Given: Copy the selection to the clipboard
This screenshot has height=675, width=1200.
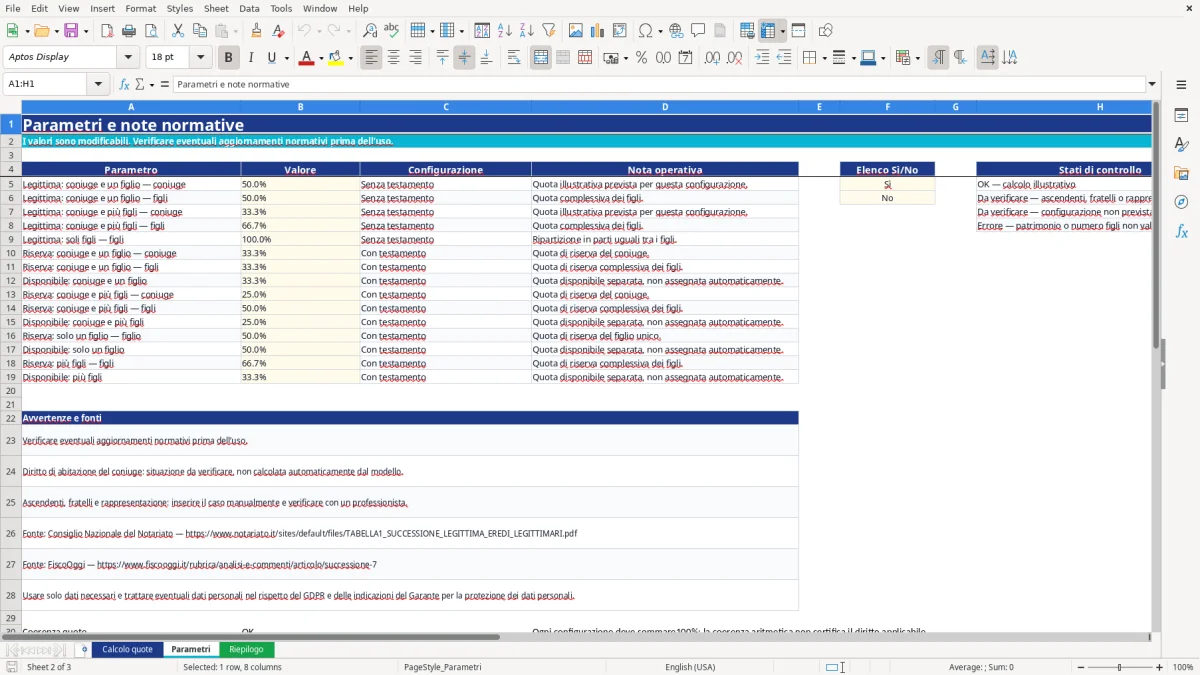Looking at the screenshot, I should click(200, 31).
